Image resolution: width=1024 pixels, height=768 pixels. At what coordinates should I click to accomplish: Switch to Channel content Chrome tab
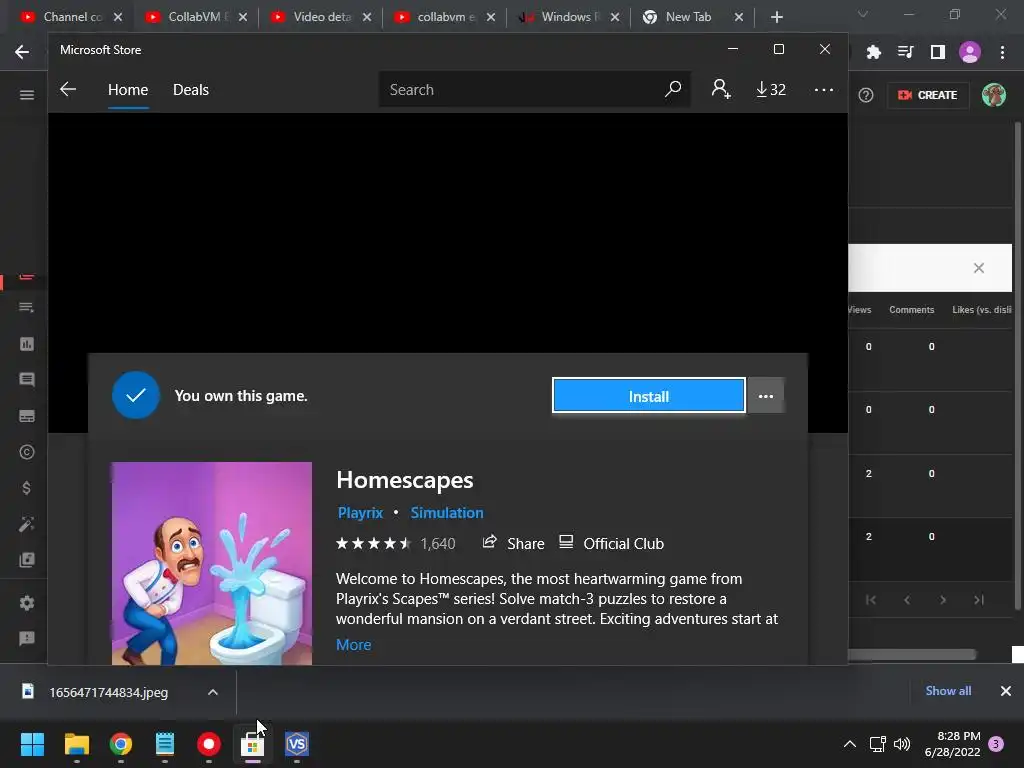(x=71, y=17)
